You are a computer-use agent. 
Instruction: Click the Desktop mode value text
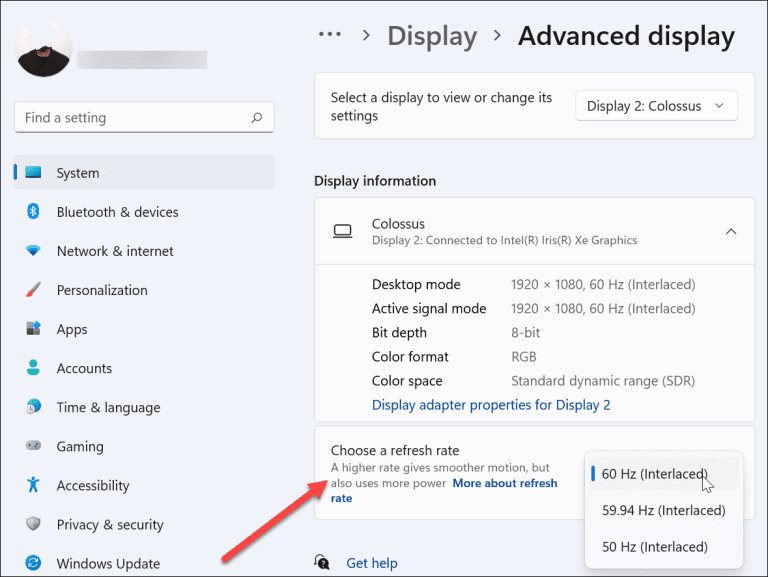(603, 284)
